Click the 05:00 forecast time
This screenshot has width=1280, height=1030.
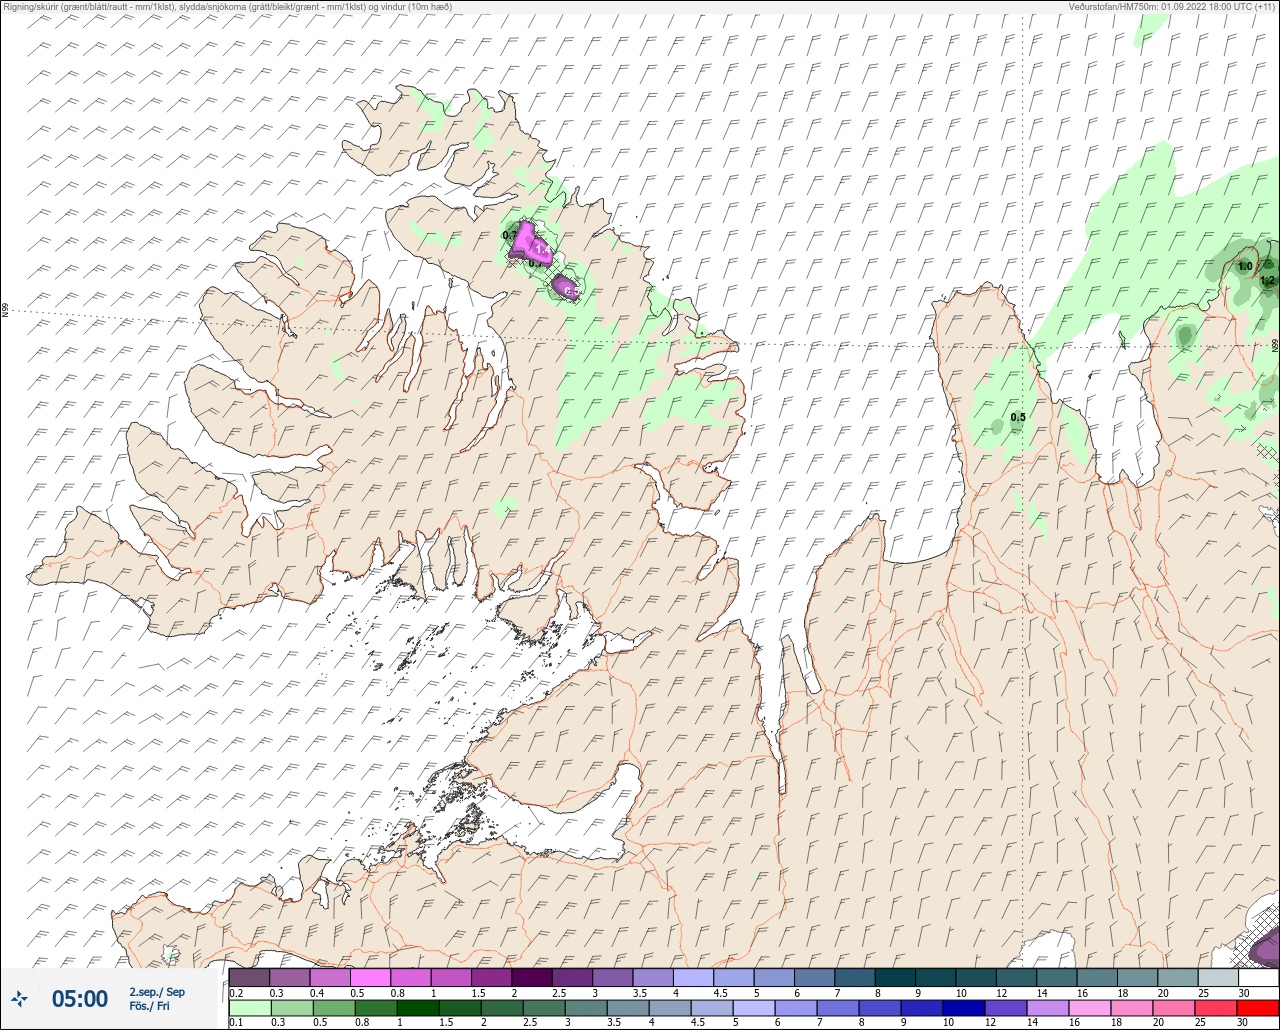(79, 998)
